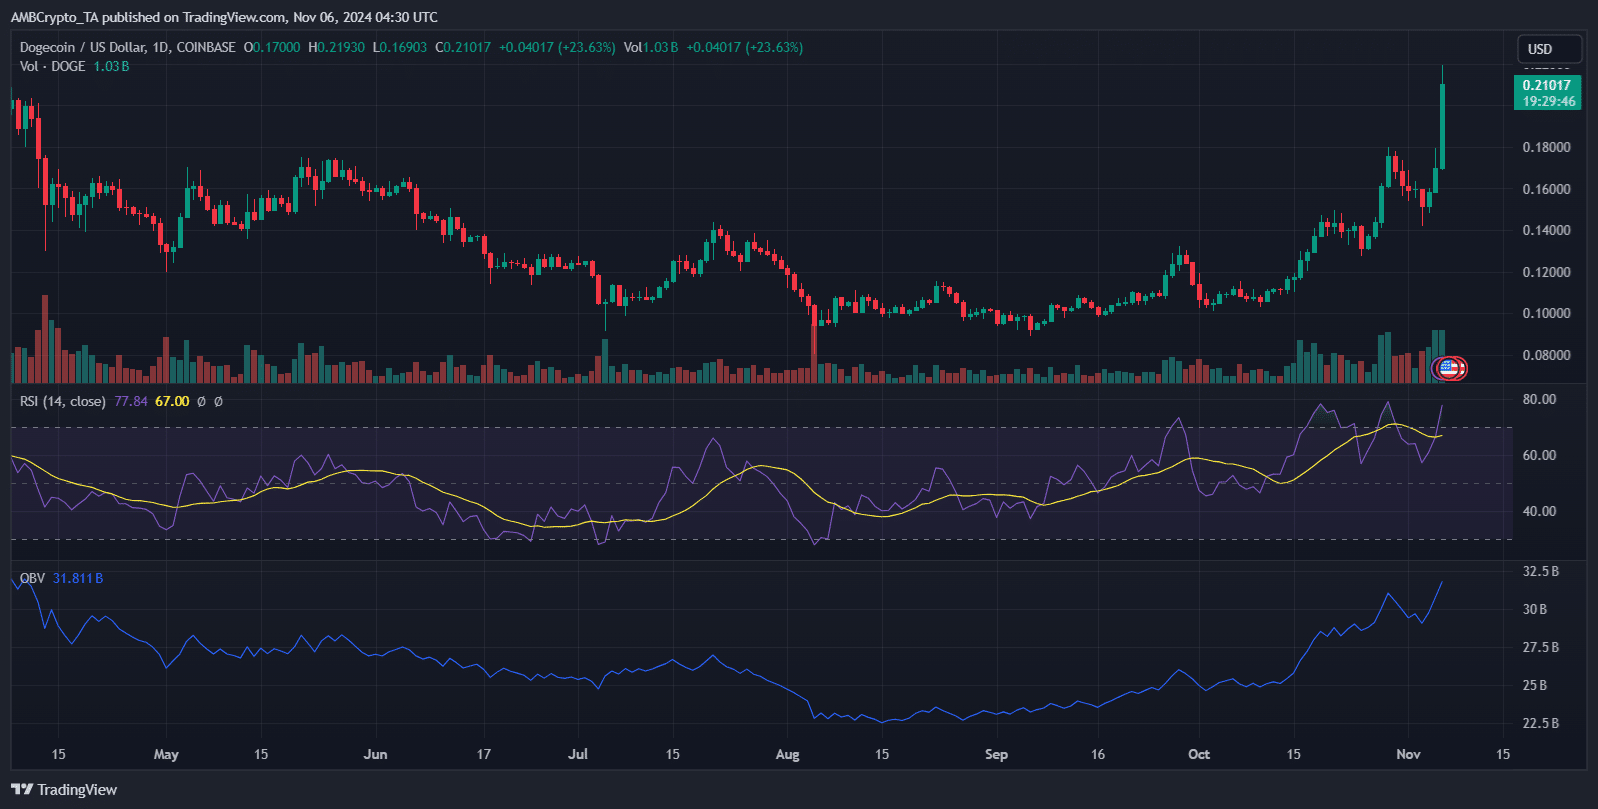
Task: Click the yellow RSI moving average value 67.00
Action: tap(172, 401)
